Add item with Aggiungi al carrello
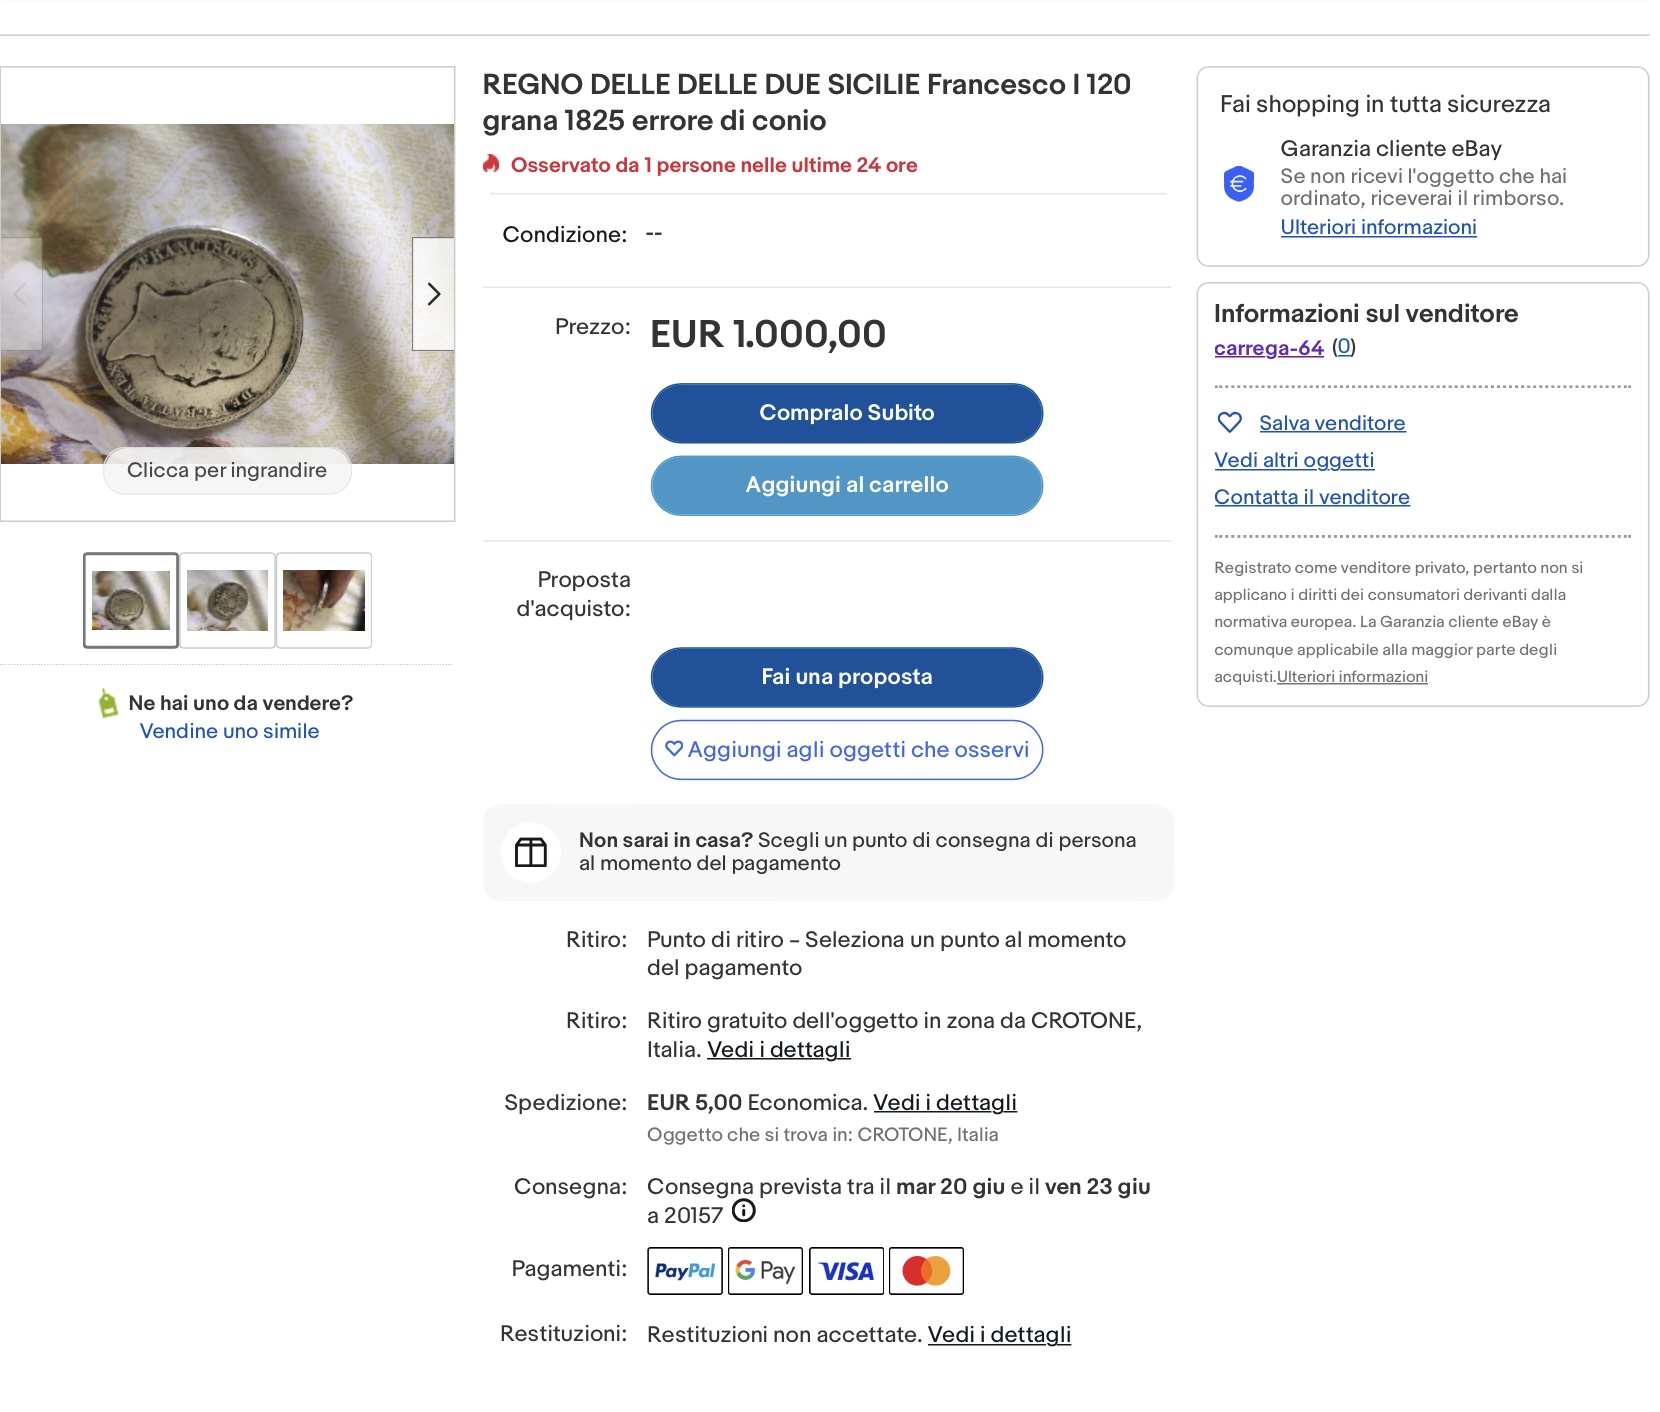 (846, 485)
